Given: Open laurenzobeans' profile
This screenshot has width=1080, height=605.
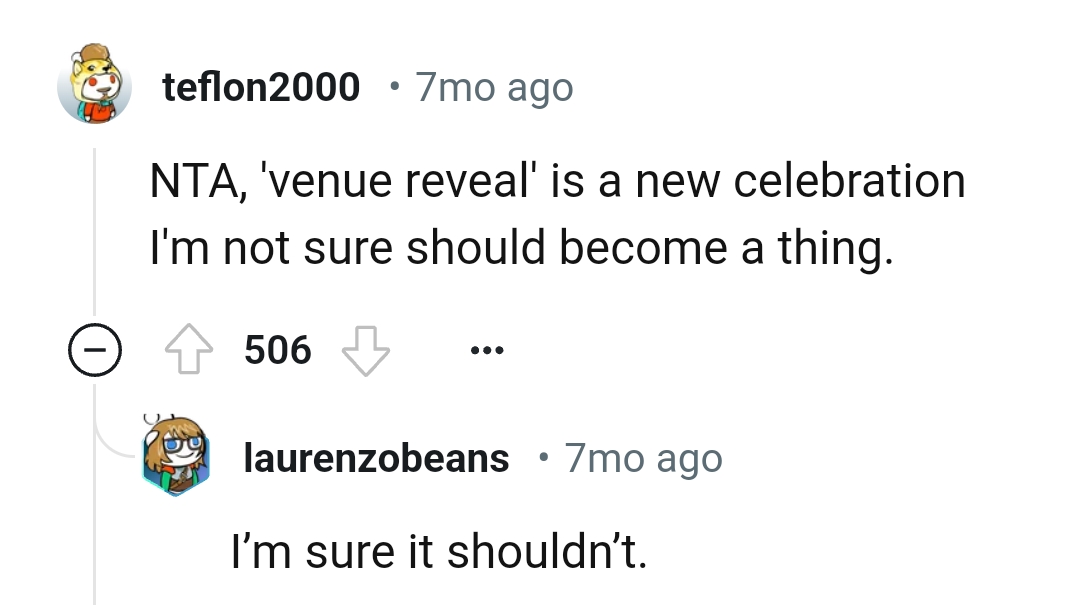Looking at the screenshot, I should 375,457.
